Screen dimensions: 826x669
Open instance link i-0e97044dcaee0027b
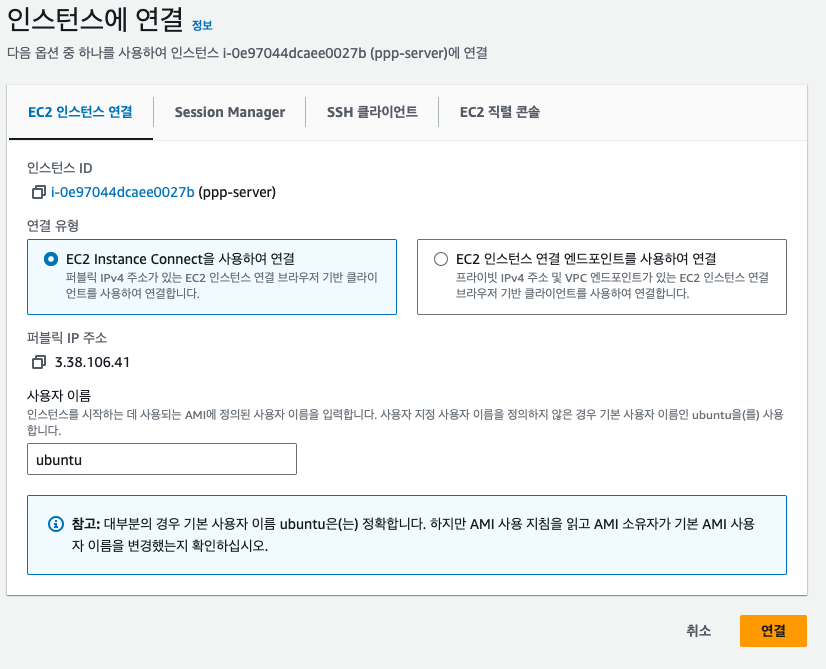tap(123, 192)
